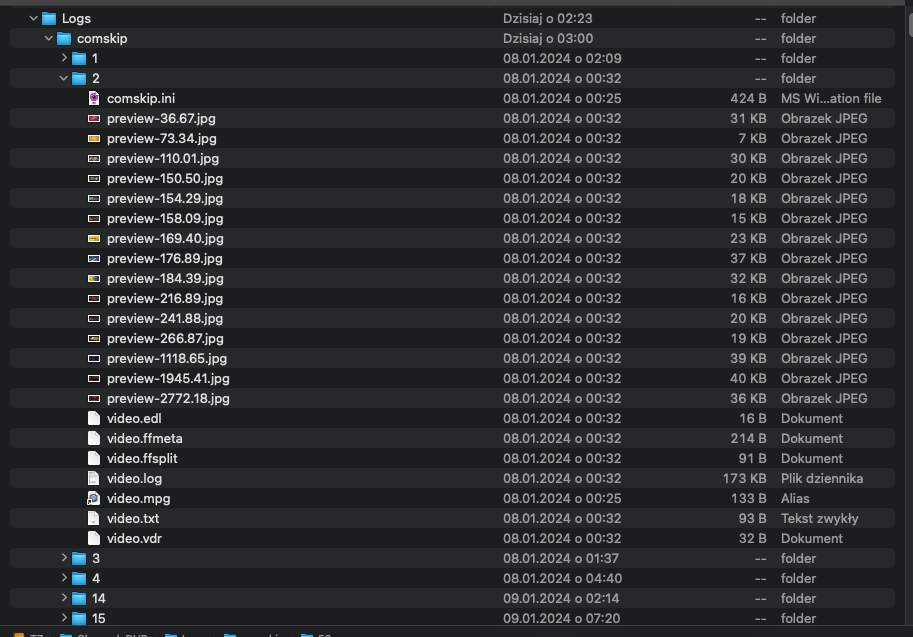This screenshot has height=637, width=913.
Task: Click the comskip.ini file icon
Action: 94,98
